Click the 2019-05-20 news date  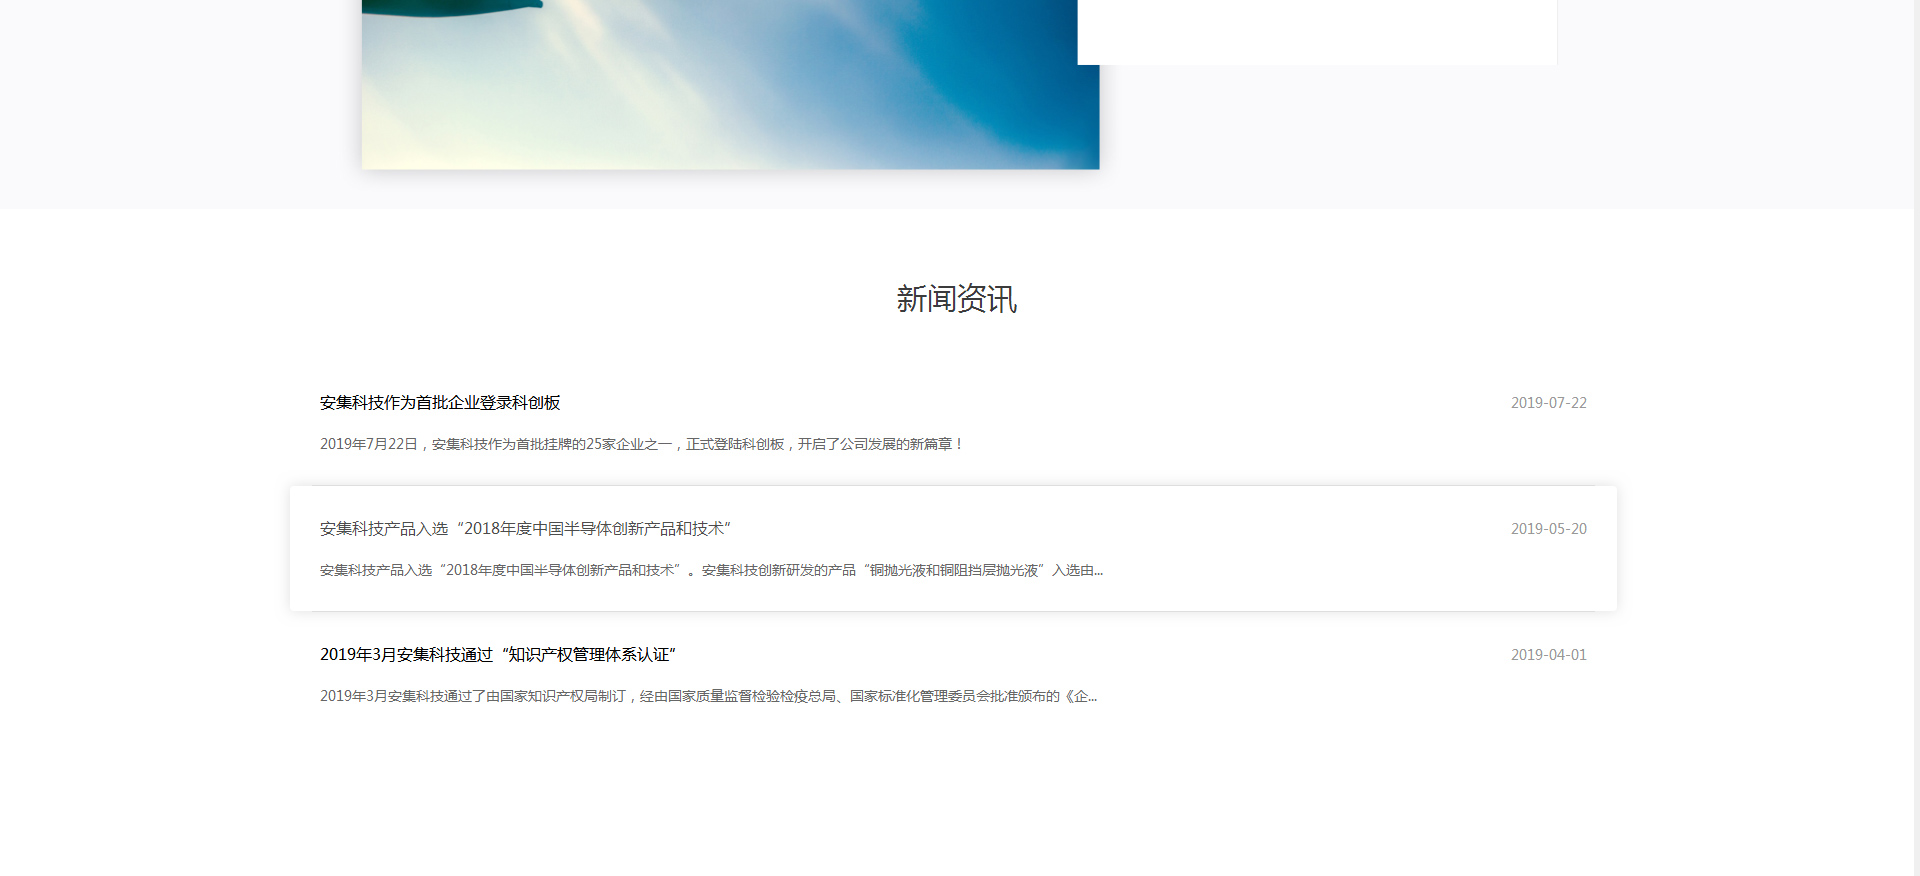click(1548, 529)
